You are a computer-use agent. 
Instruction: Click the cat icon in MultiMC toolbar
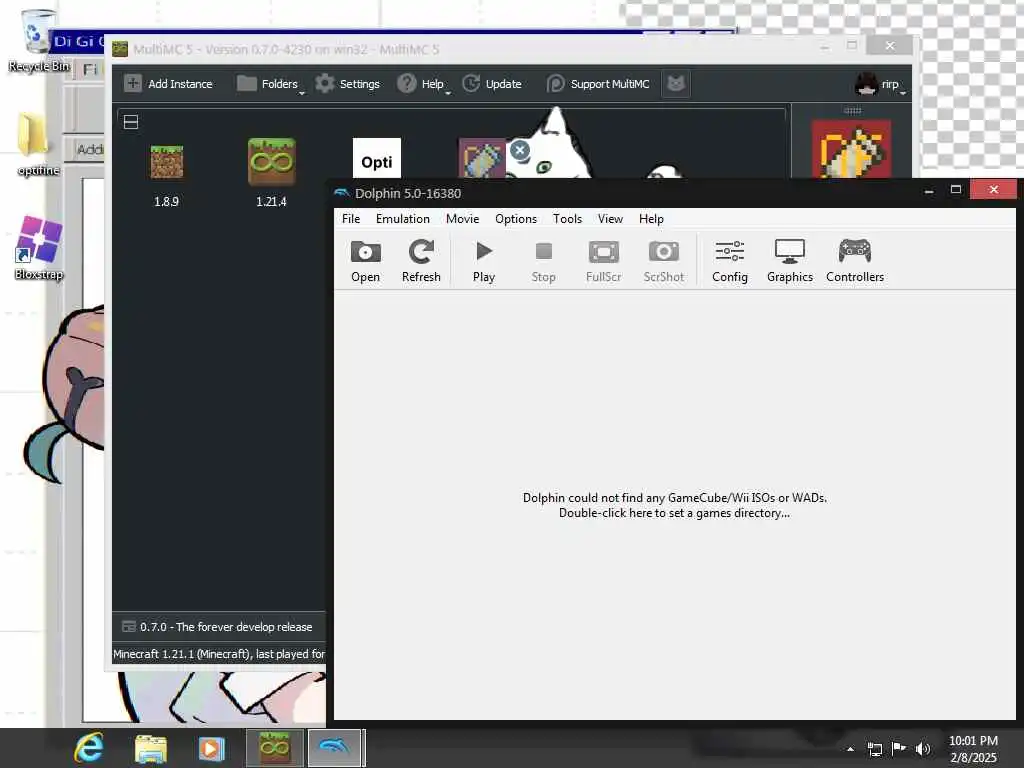(x=676, y=84)
